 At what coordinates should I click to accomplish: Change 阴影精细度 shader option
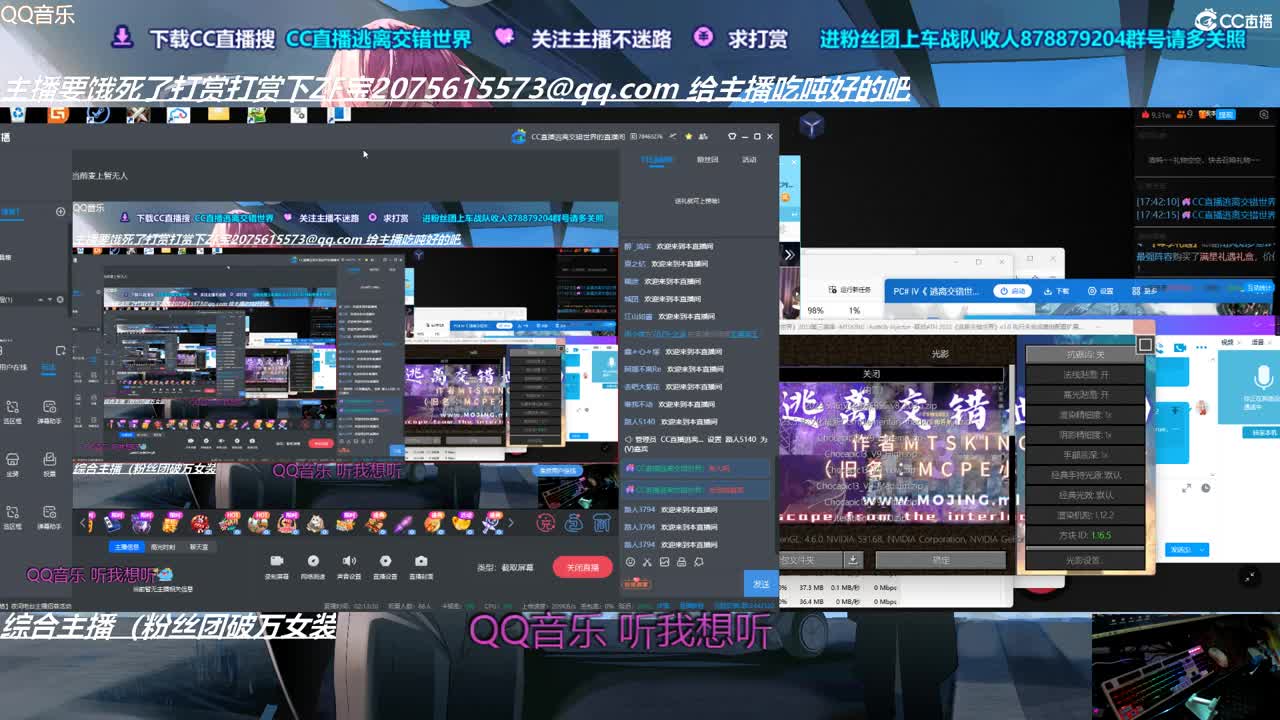[x=1084, y=435]
